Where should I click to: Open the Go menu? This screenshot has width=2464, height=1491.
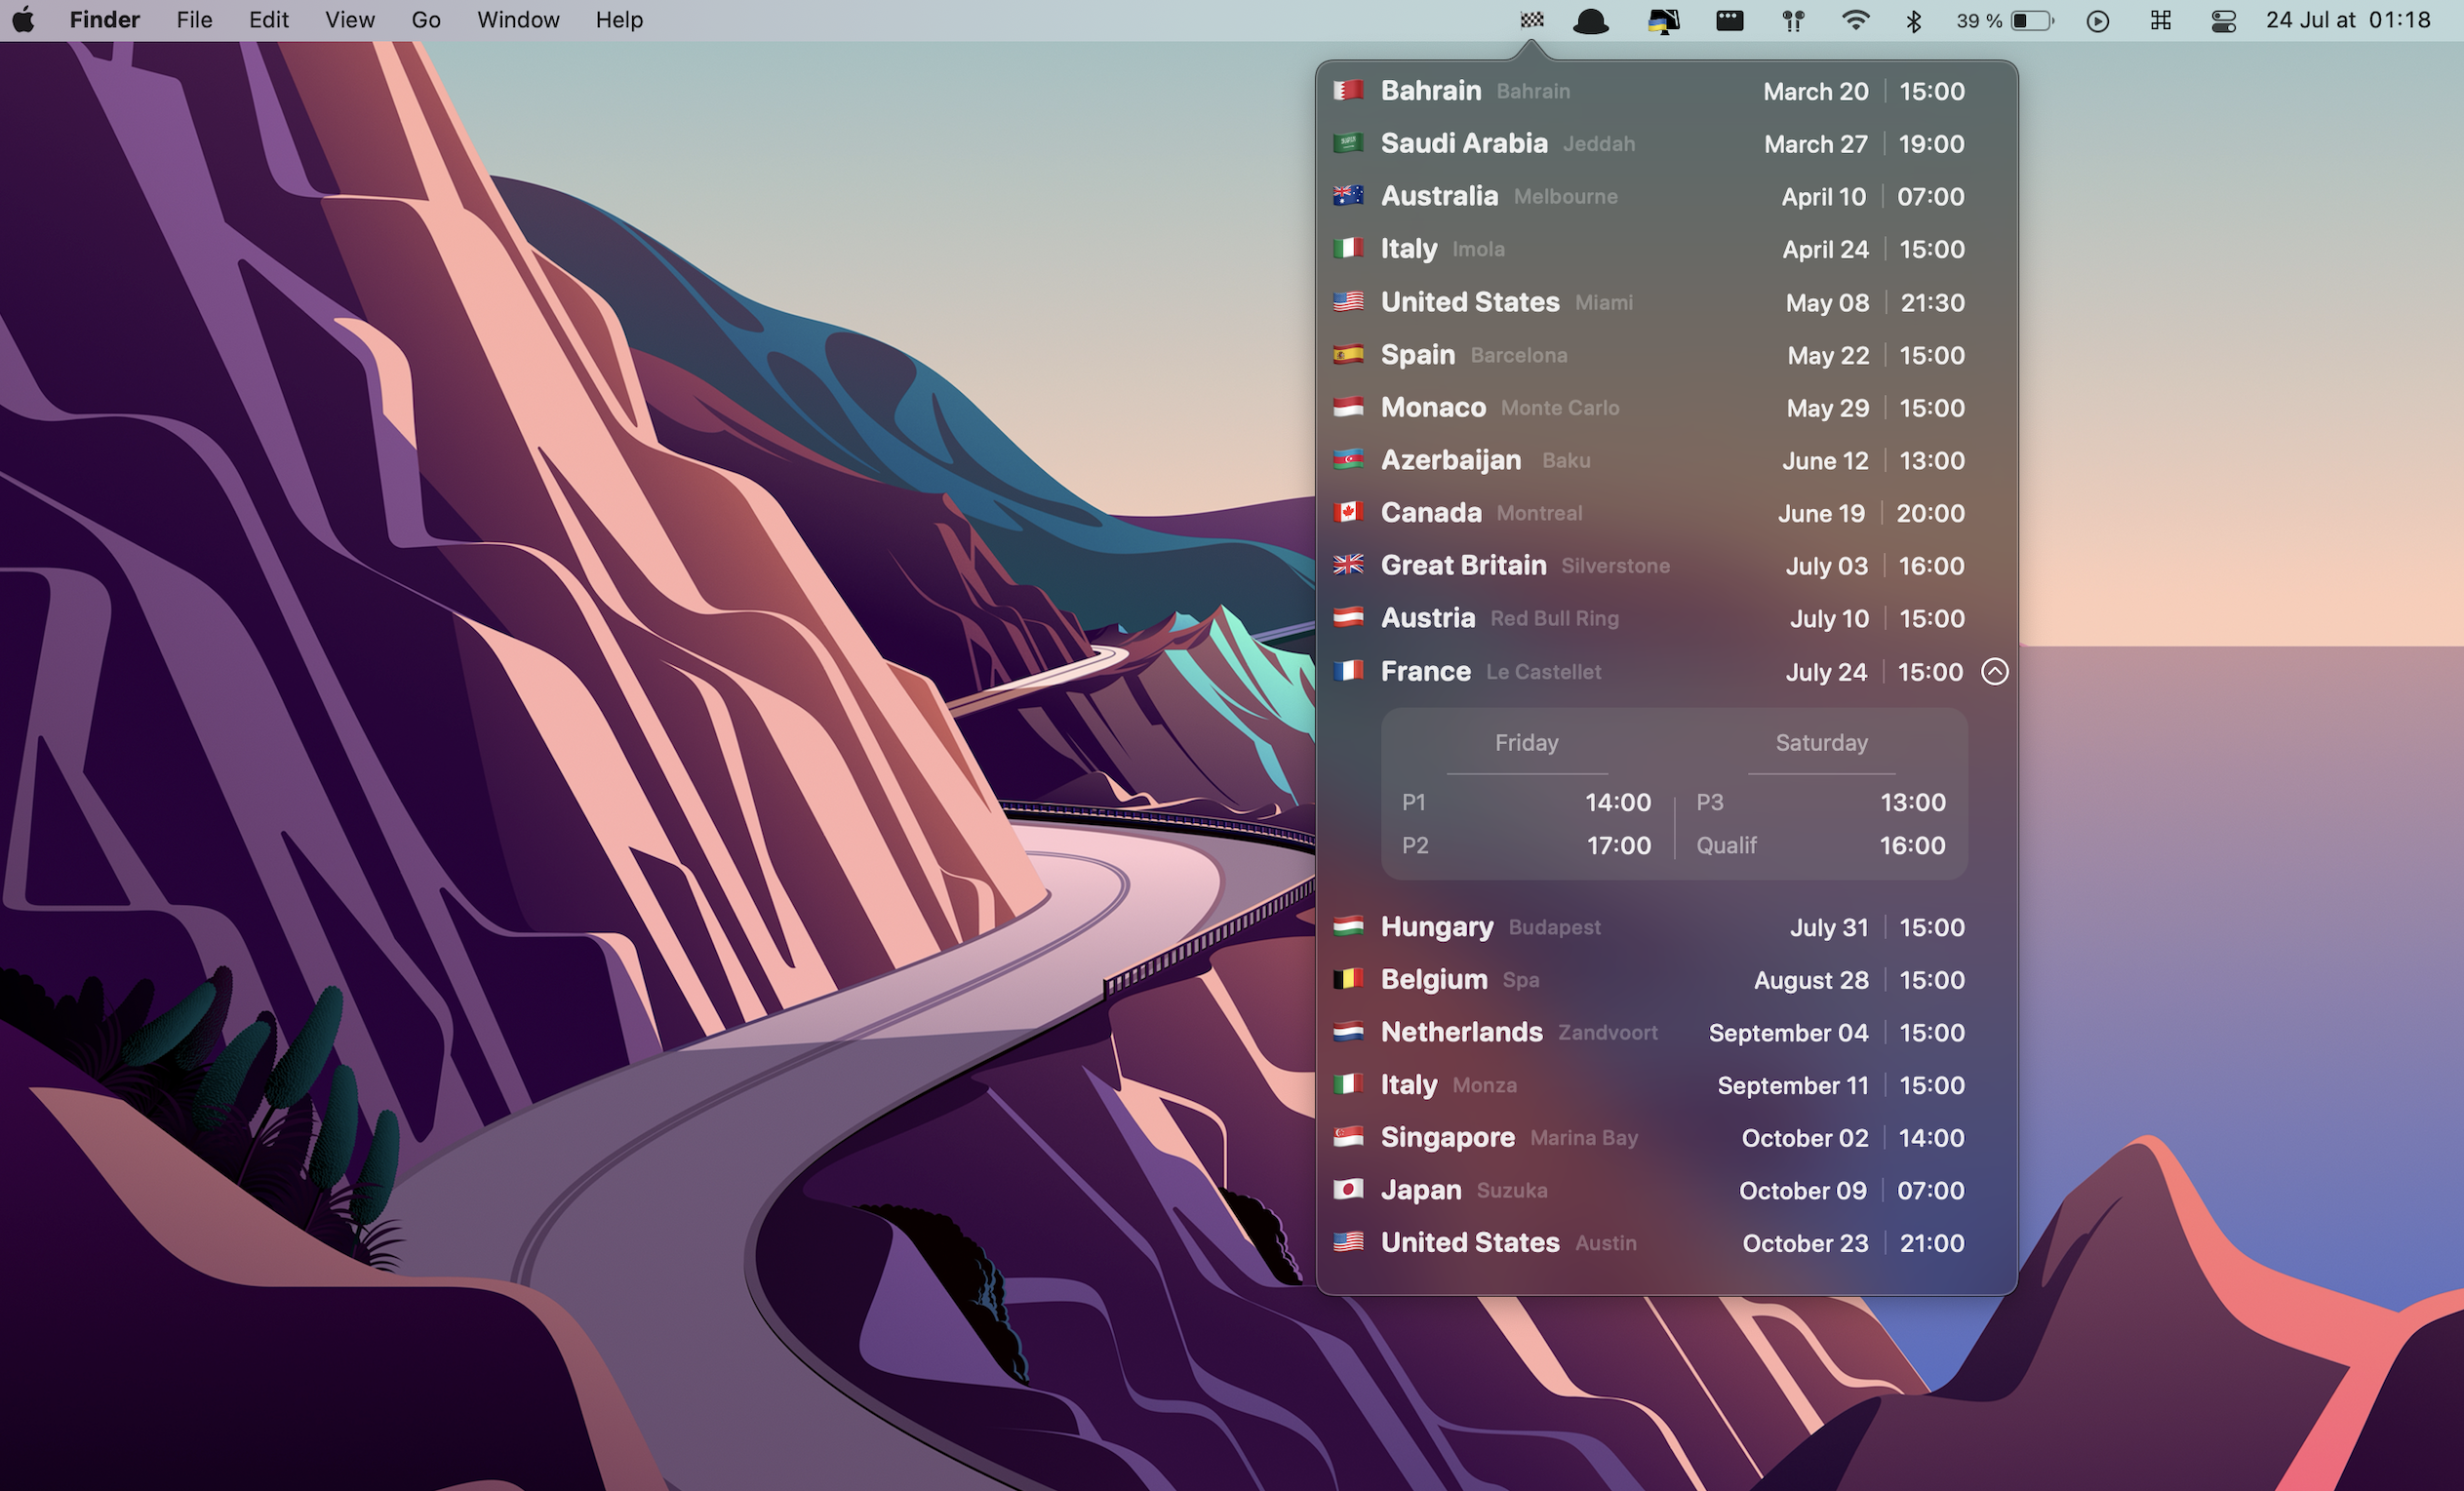(425, 20)
